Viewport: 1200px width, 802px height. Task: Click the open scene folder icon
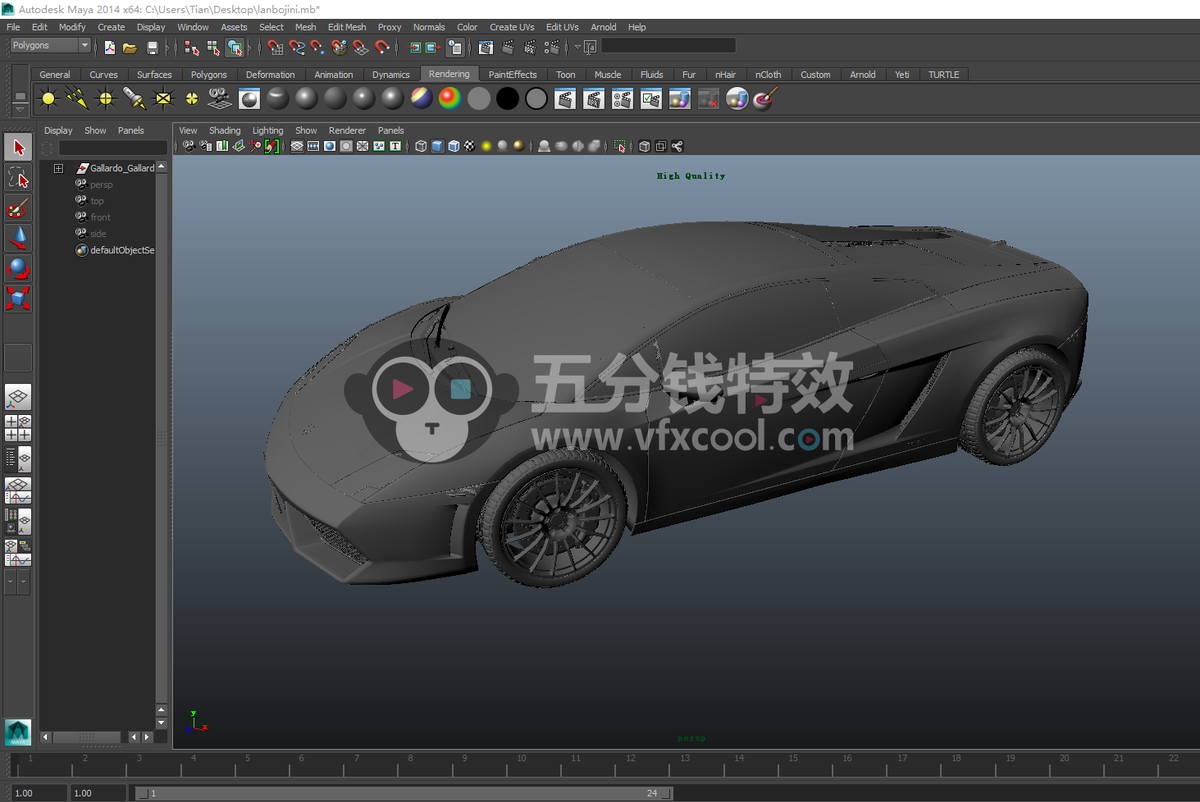(x=130, y=47)
